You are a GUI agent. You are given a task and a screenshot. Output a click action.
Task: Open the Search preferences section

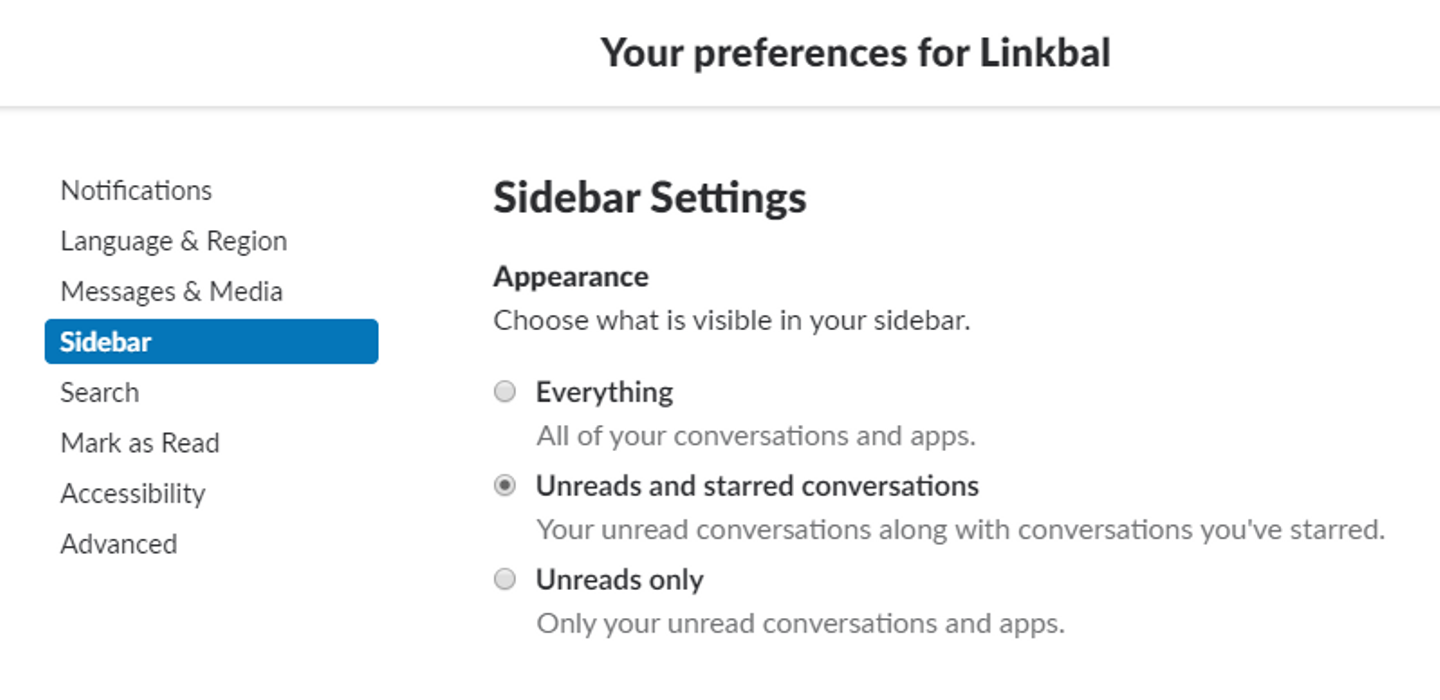pos(99,392)
